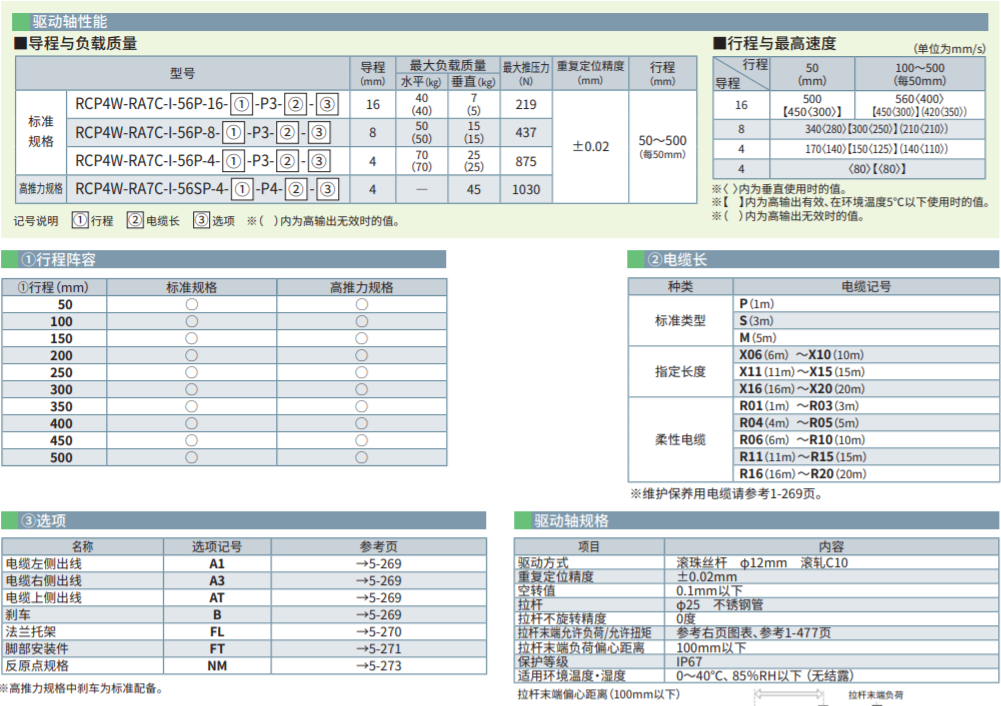Click the 刹车 option name
The width and height of the screenshot is (1001, 706).
pos(18,615)
